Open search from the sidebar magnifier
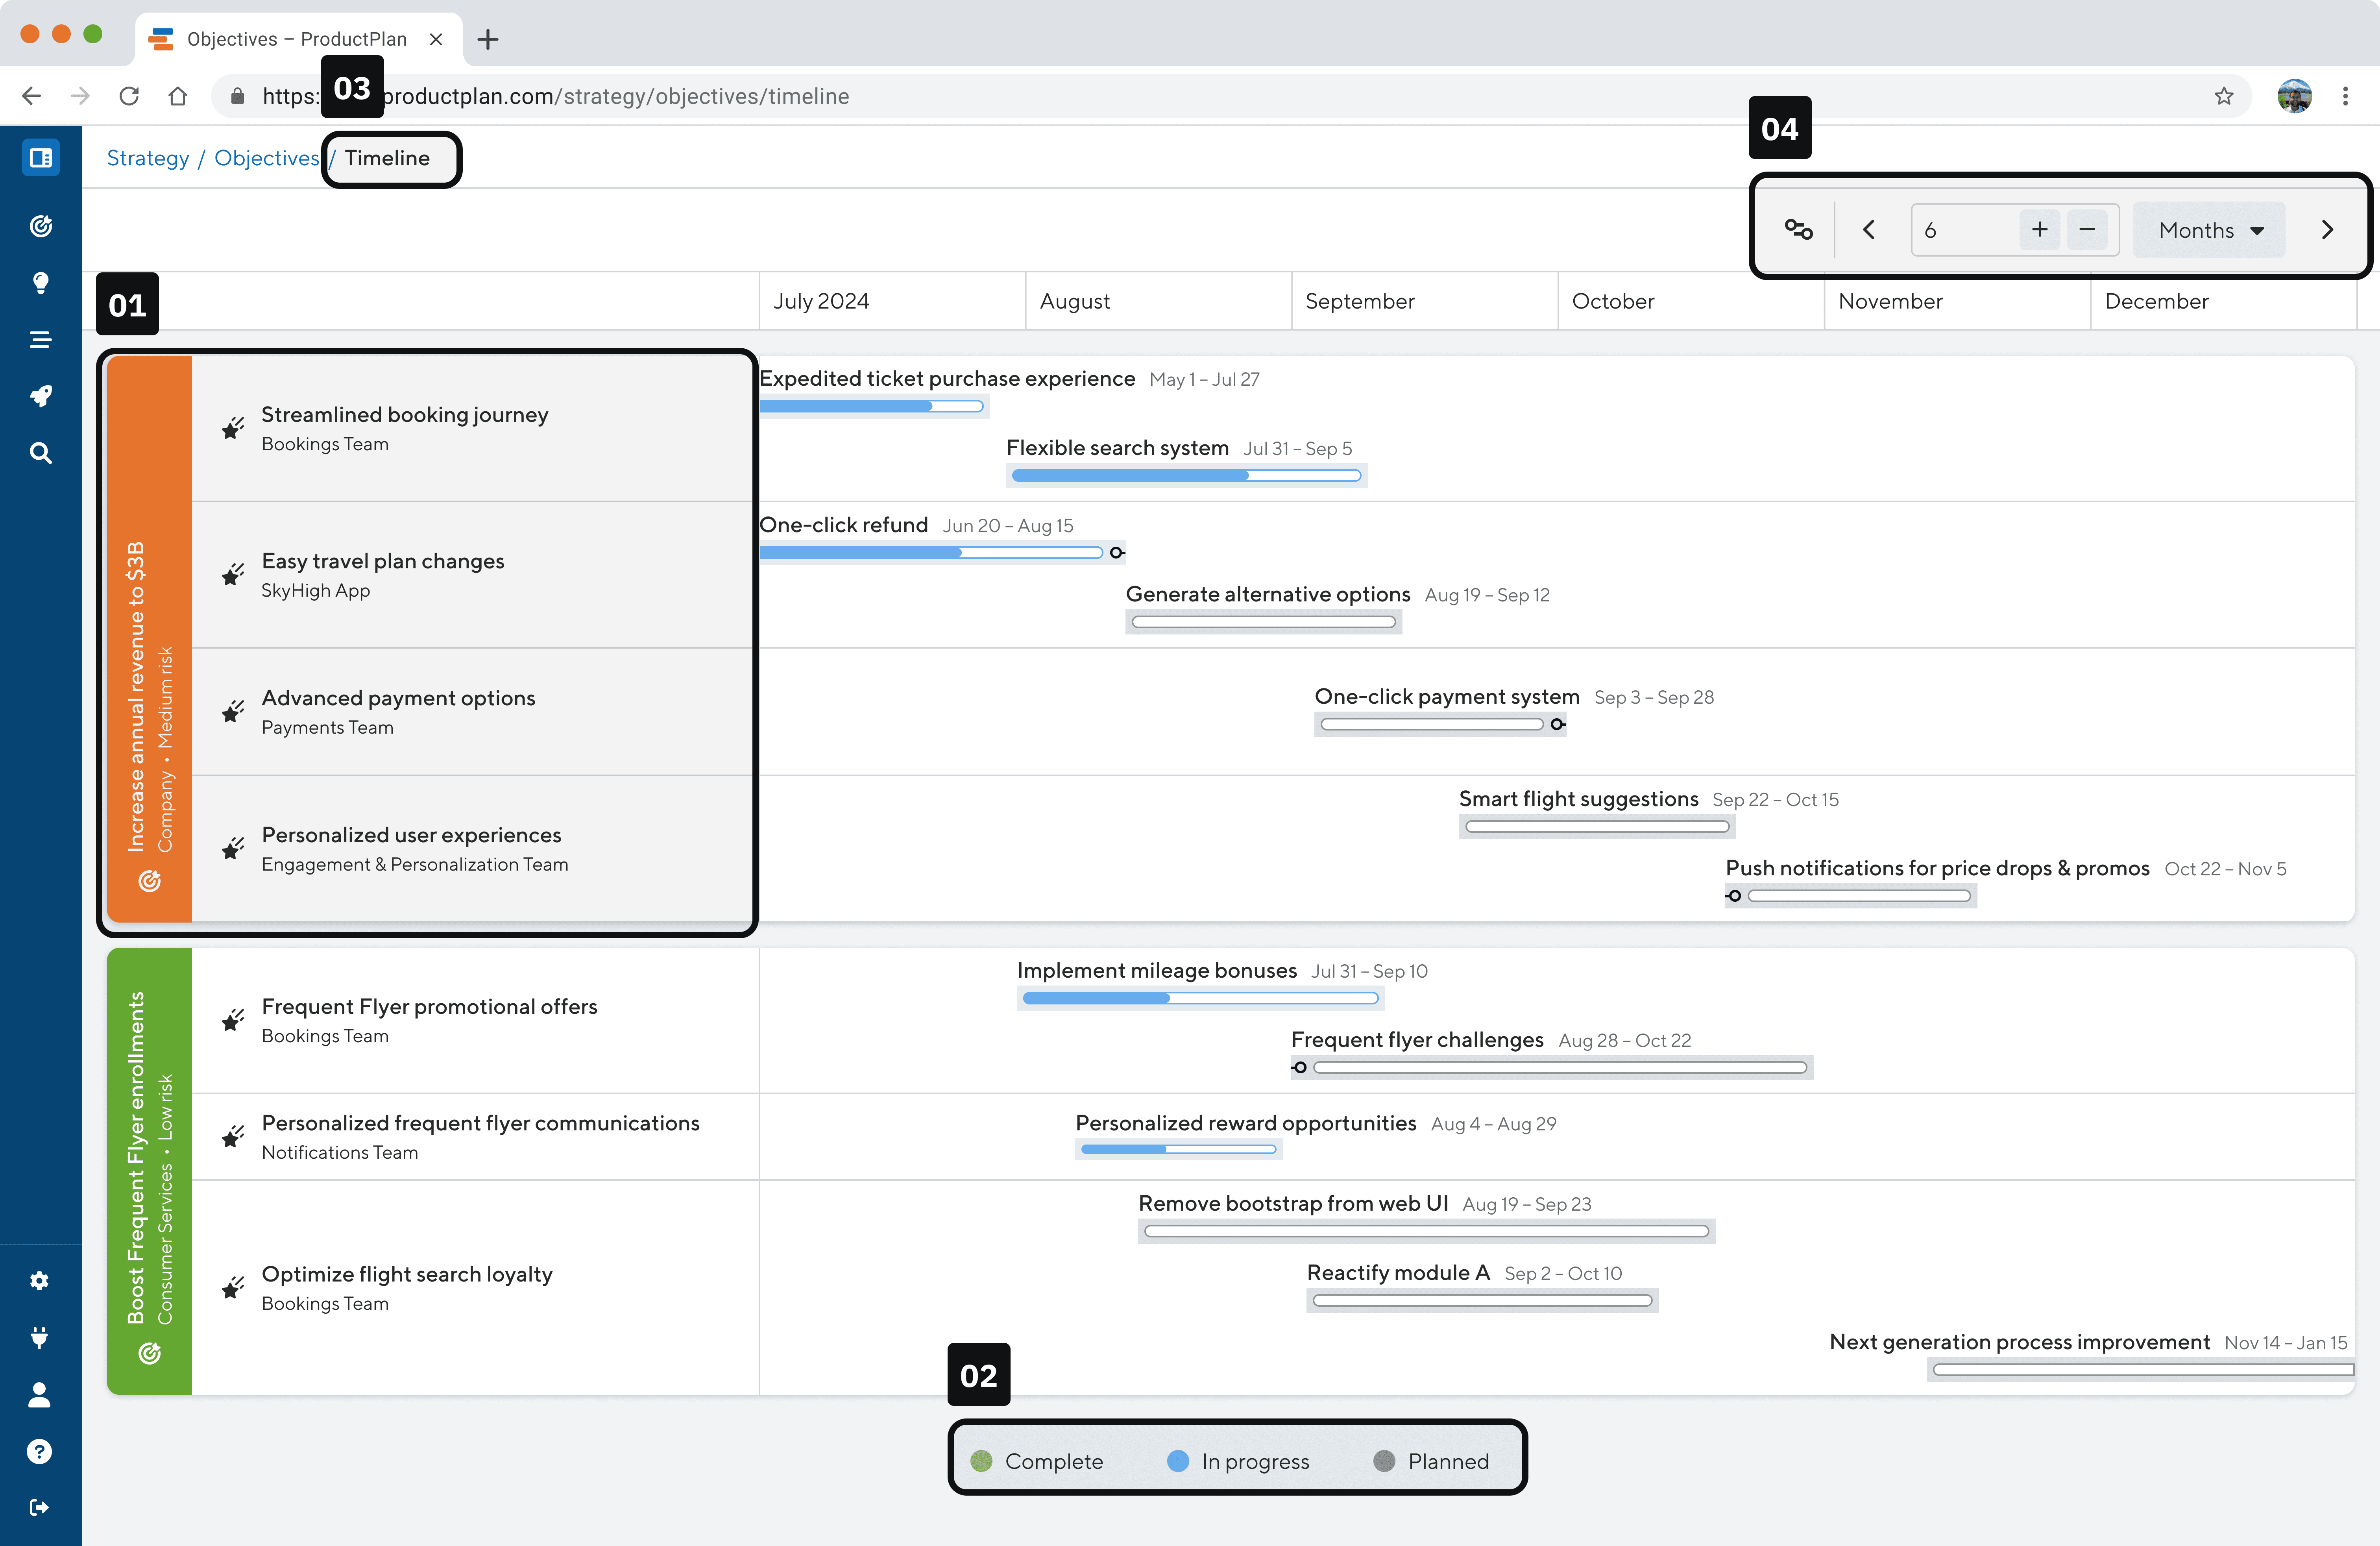The width and height of the screenshot is (2380, 1546). tap(40, 453)
